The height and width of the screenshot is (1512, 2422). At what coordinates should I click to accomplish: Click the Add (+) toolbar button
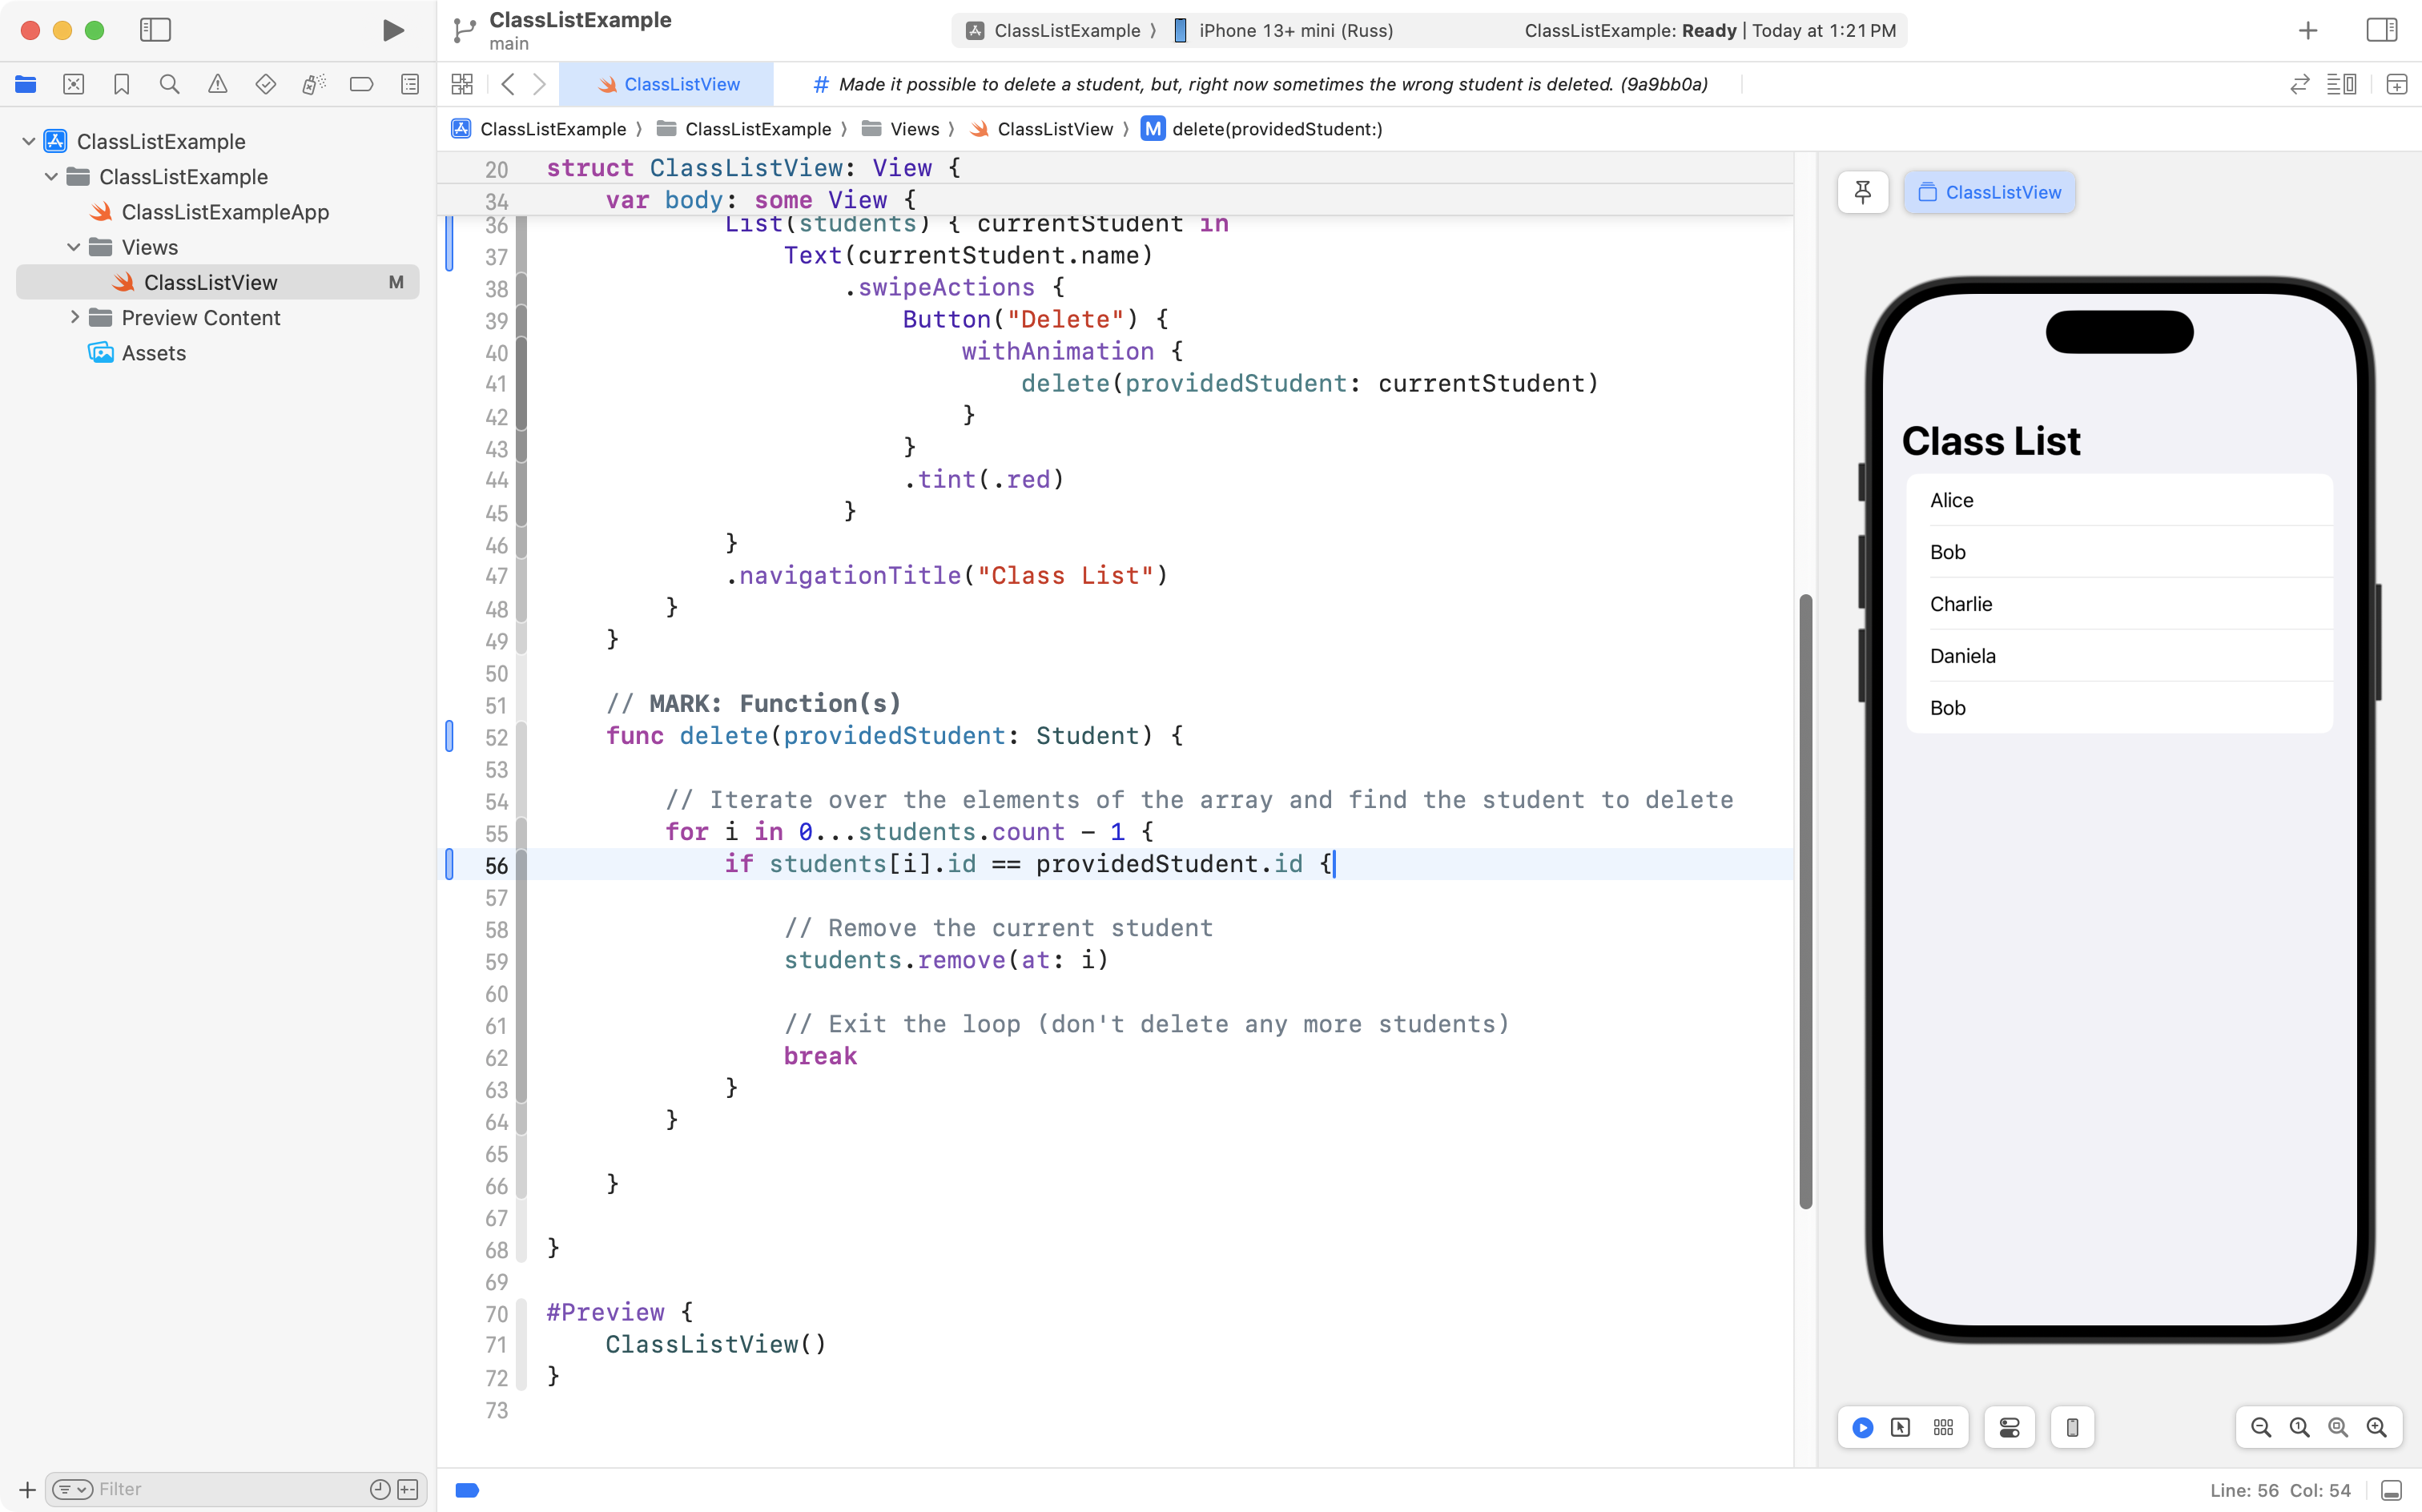click(x=2308, y=30)
